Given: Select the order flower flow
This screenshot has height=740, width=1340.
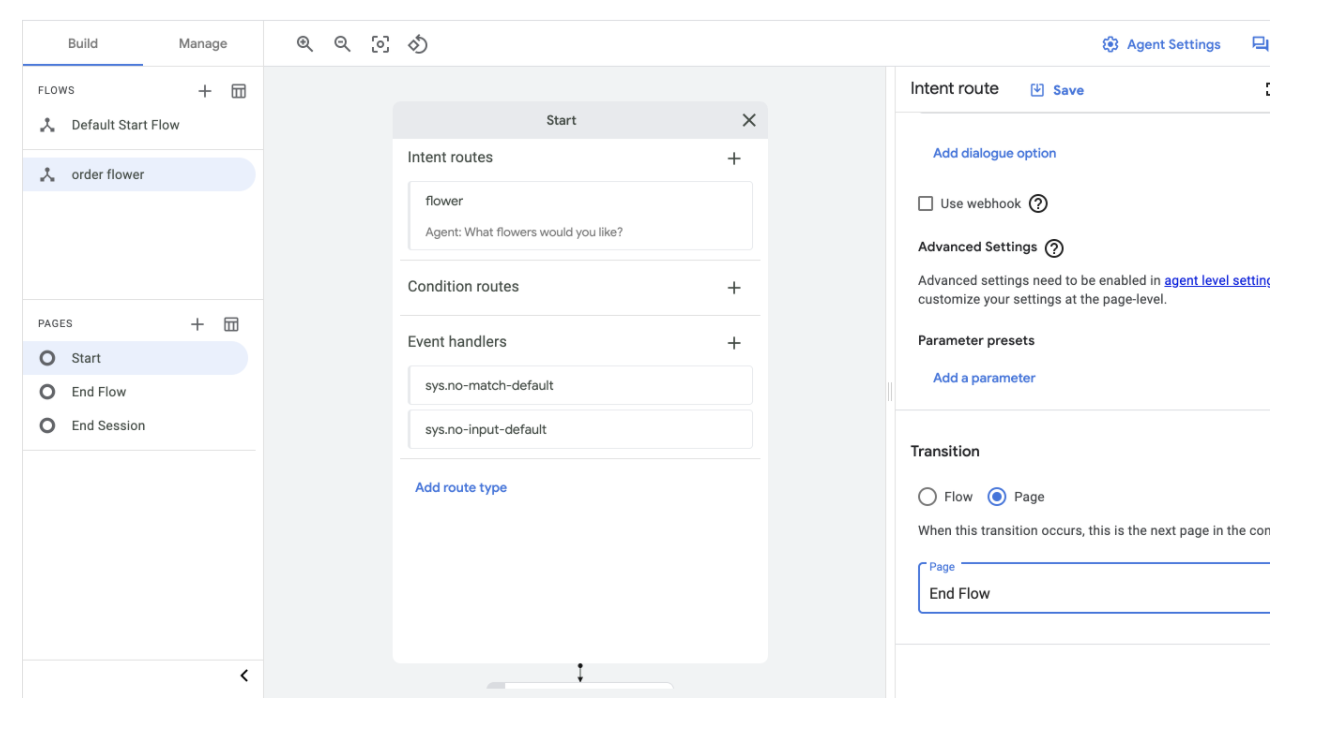Looking at the screenshot, I should point(108,175).
